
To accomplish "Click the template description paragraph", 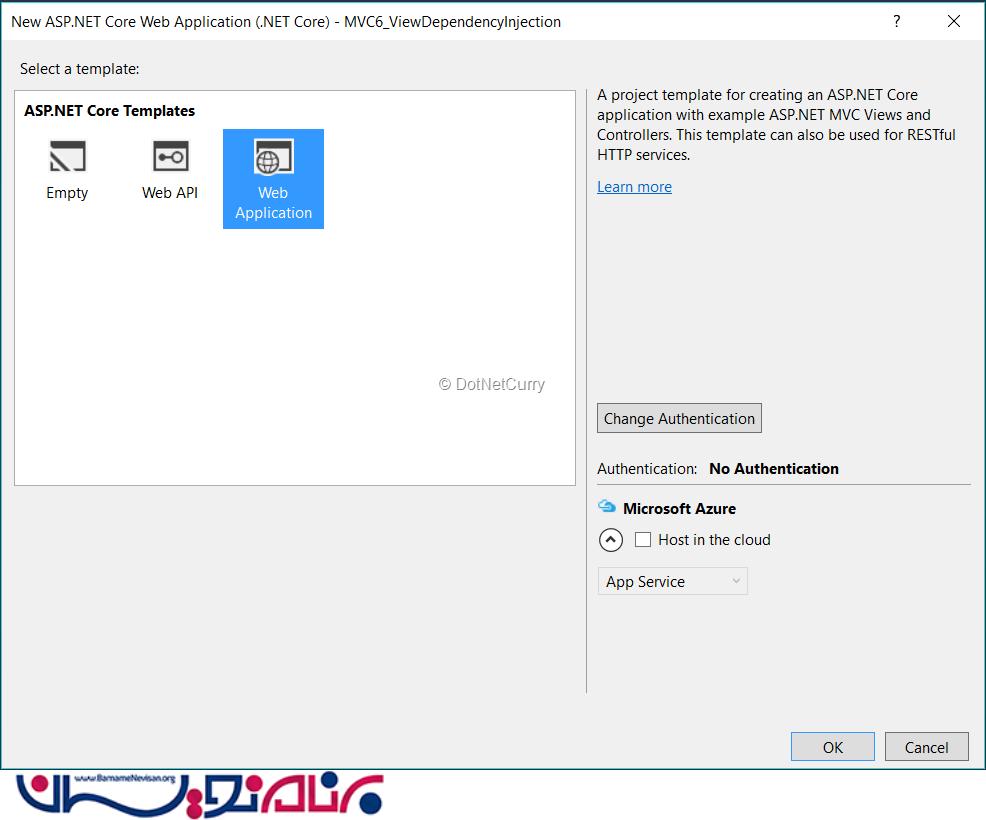I will click(776, 125).
